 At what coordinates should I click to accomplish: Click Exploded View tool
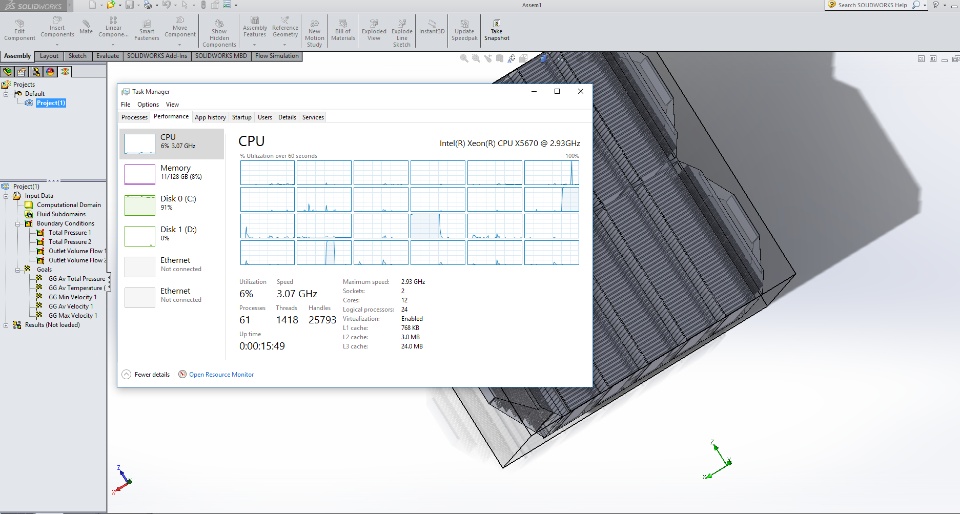point(373,31)
